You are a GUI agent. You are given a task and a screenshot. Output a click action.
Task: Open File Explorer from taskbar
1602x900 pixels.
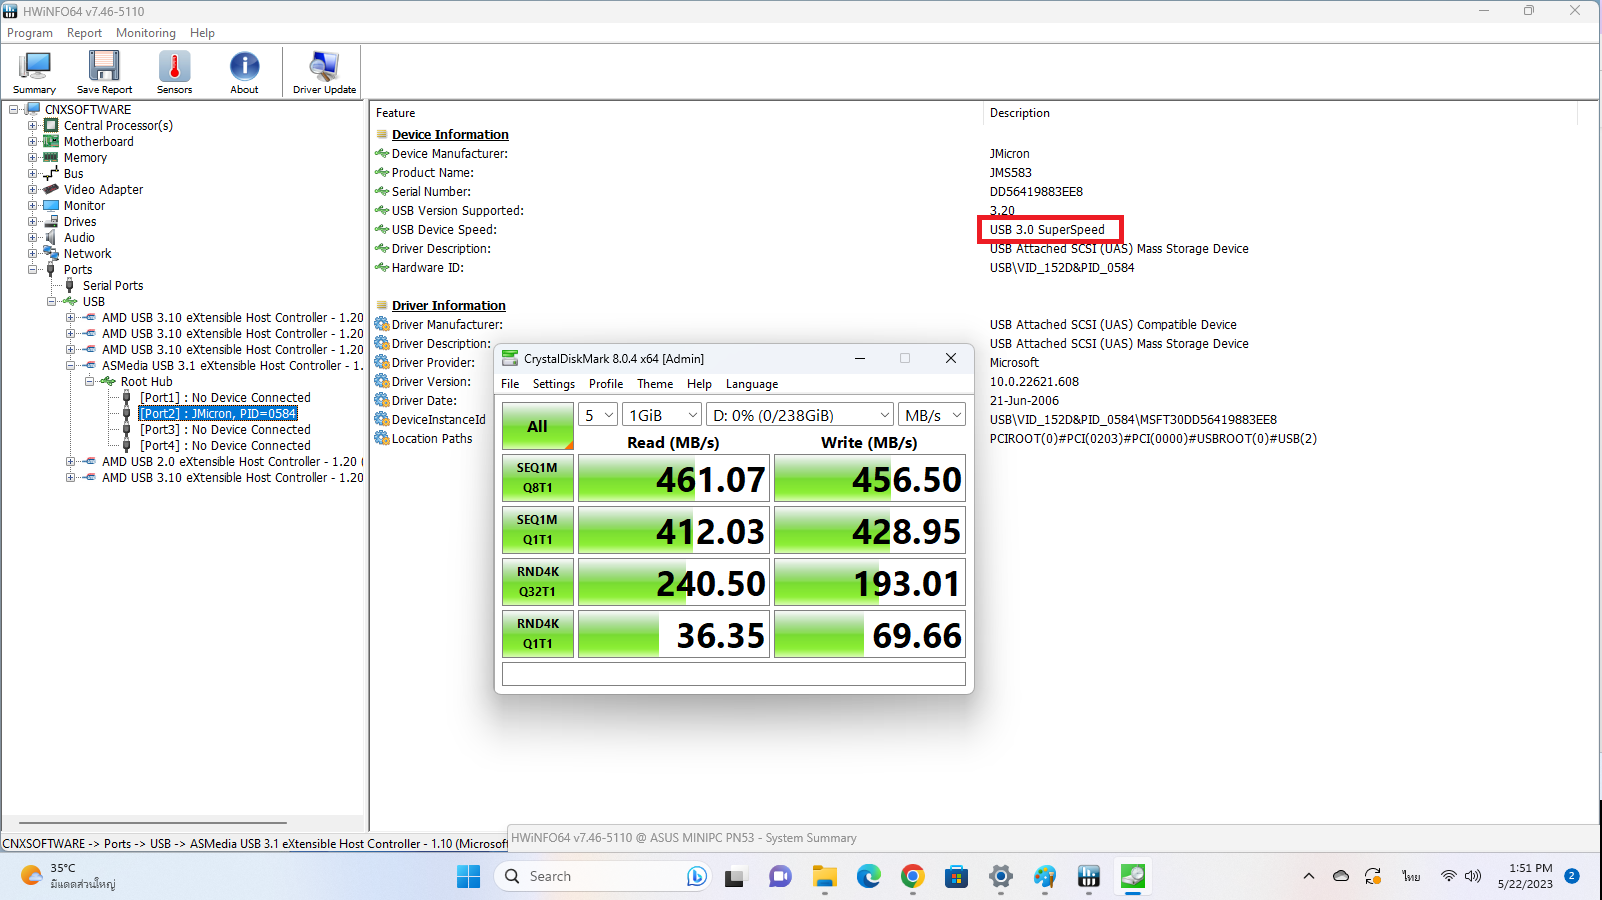coord(824,877)
